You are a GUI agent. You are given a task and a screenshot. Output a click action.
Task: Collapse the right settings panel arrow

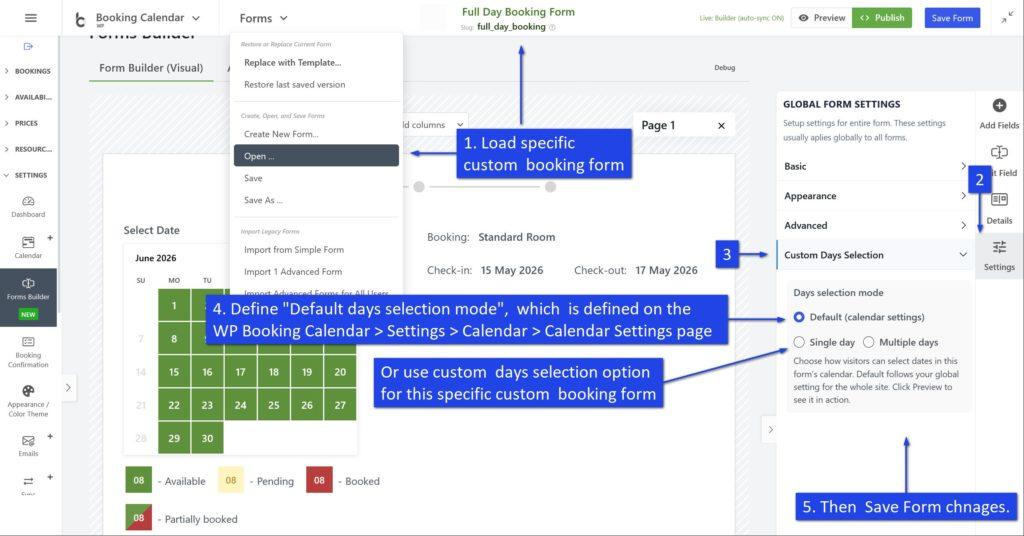[x=770, y=429]
